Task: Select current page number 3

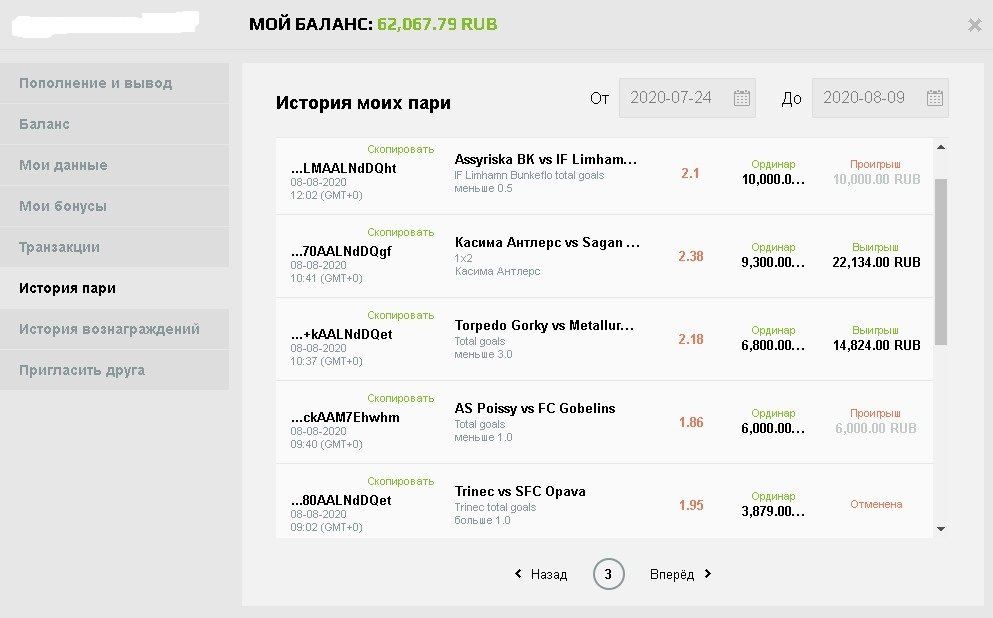Action: (x=608, y=574)
